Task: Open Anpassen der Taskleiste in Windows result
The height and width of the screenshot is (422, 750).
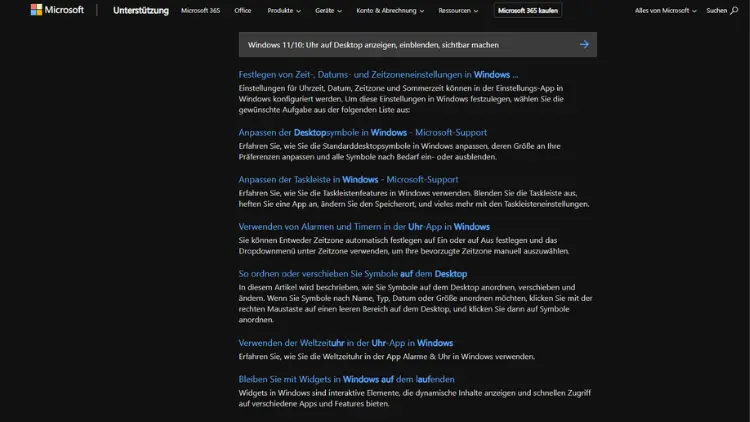Action: [348, 179]
